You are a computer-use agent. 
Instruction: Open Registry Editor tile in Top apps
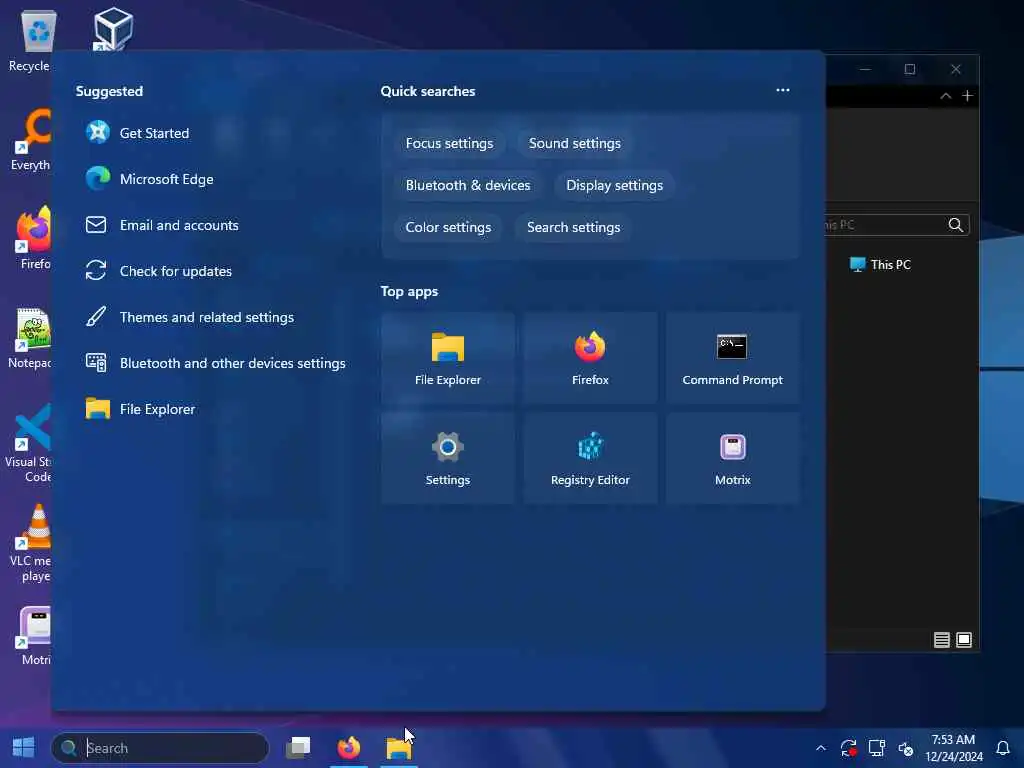pos(590,458)
